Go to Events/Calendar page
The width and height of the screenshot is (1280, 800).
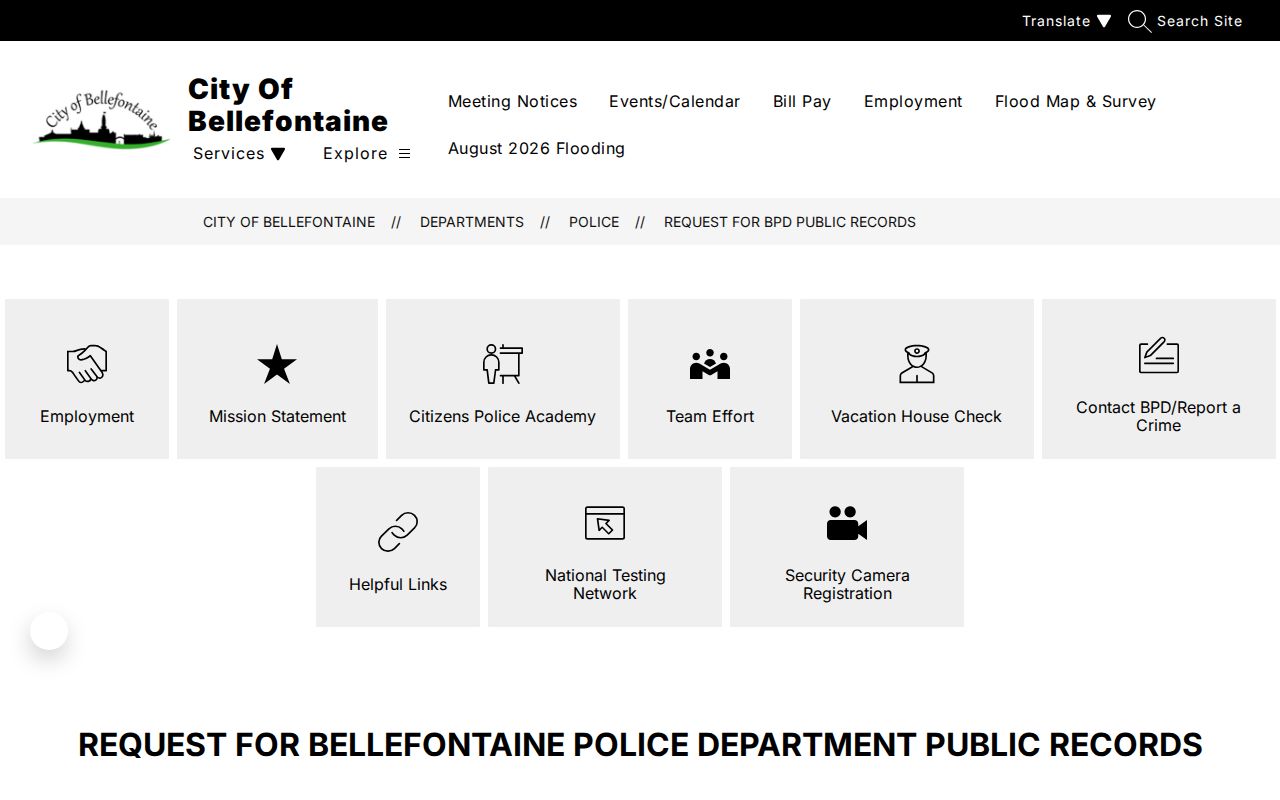tap(675, 101)
